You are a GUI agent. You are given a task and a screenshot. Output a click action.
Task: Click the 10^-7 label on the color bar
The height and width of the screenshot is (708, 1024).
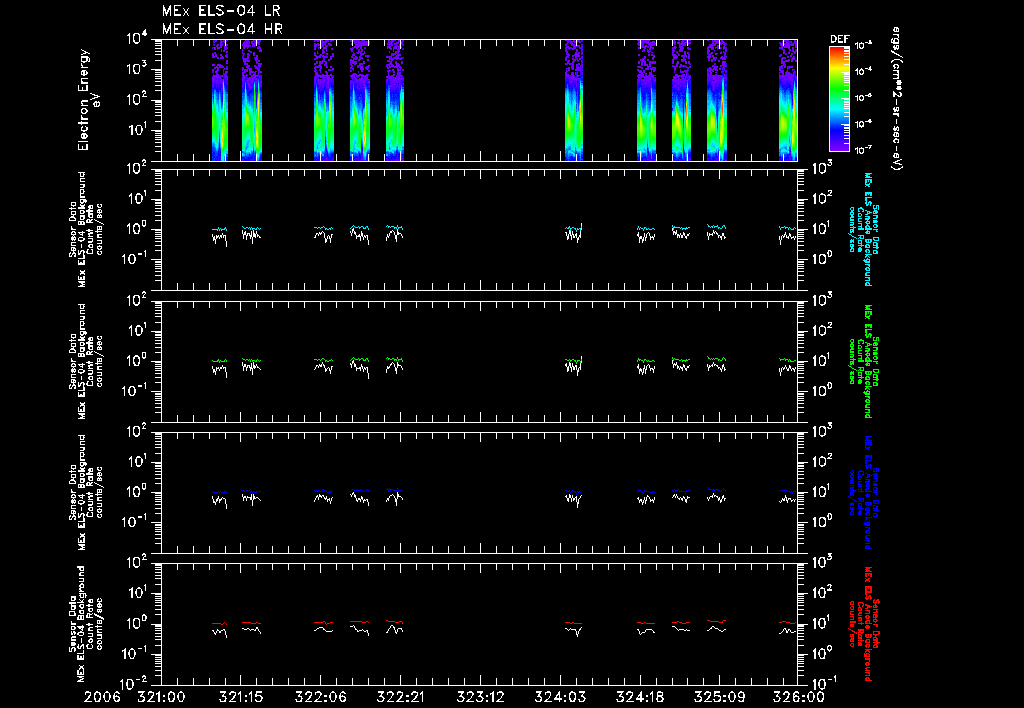click(x=863, y=150)
